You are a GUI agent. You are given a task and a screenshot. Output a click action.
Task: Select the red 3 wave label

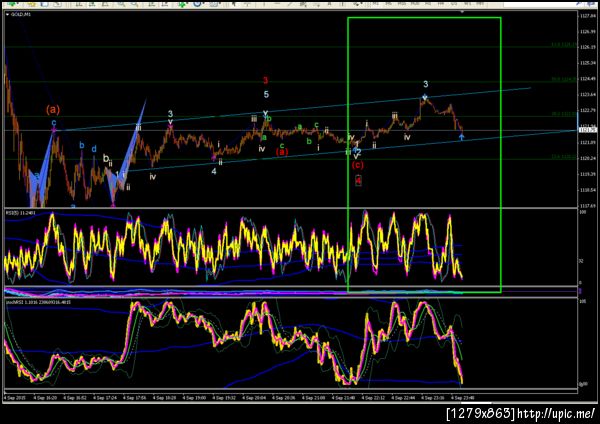tap(266, 80)
